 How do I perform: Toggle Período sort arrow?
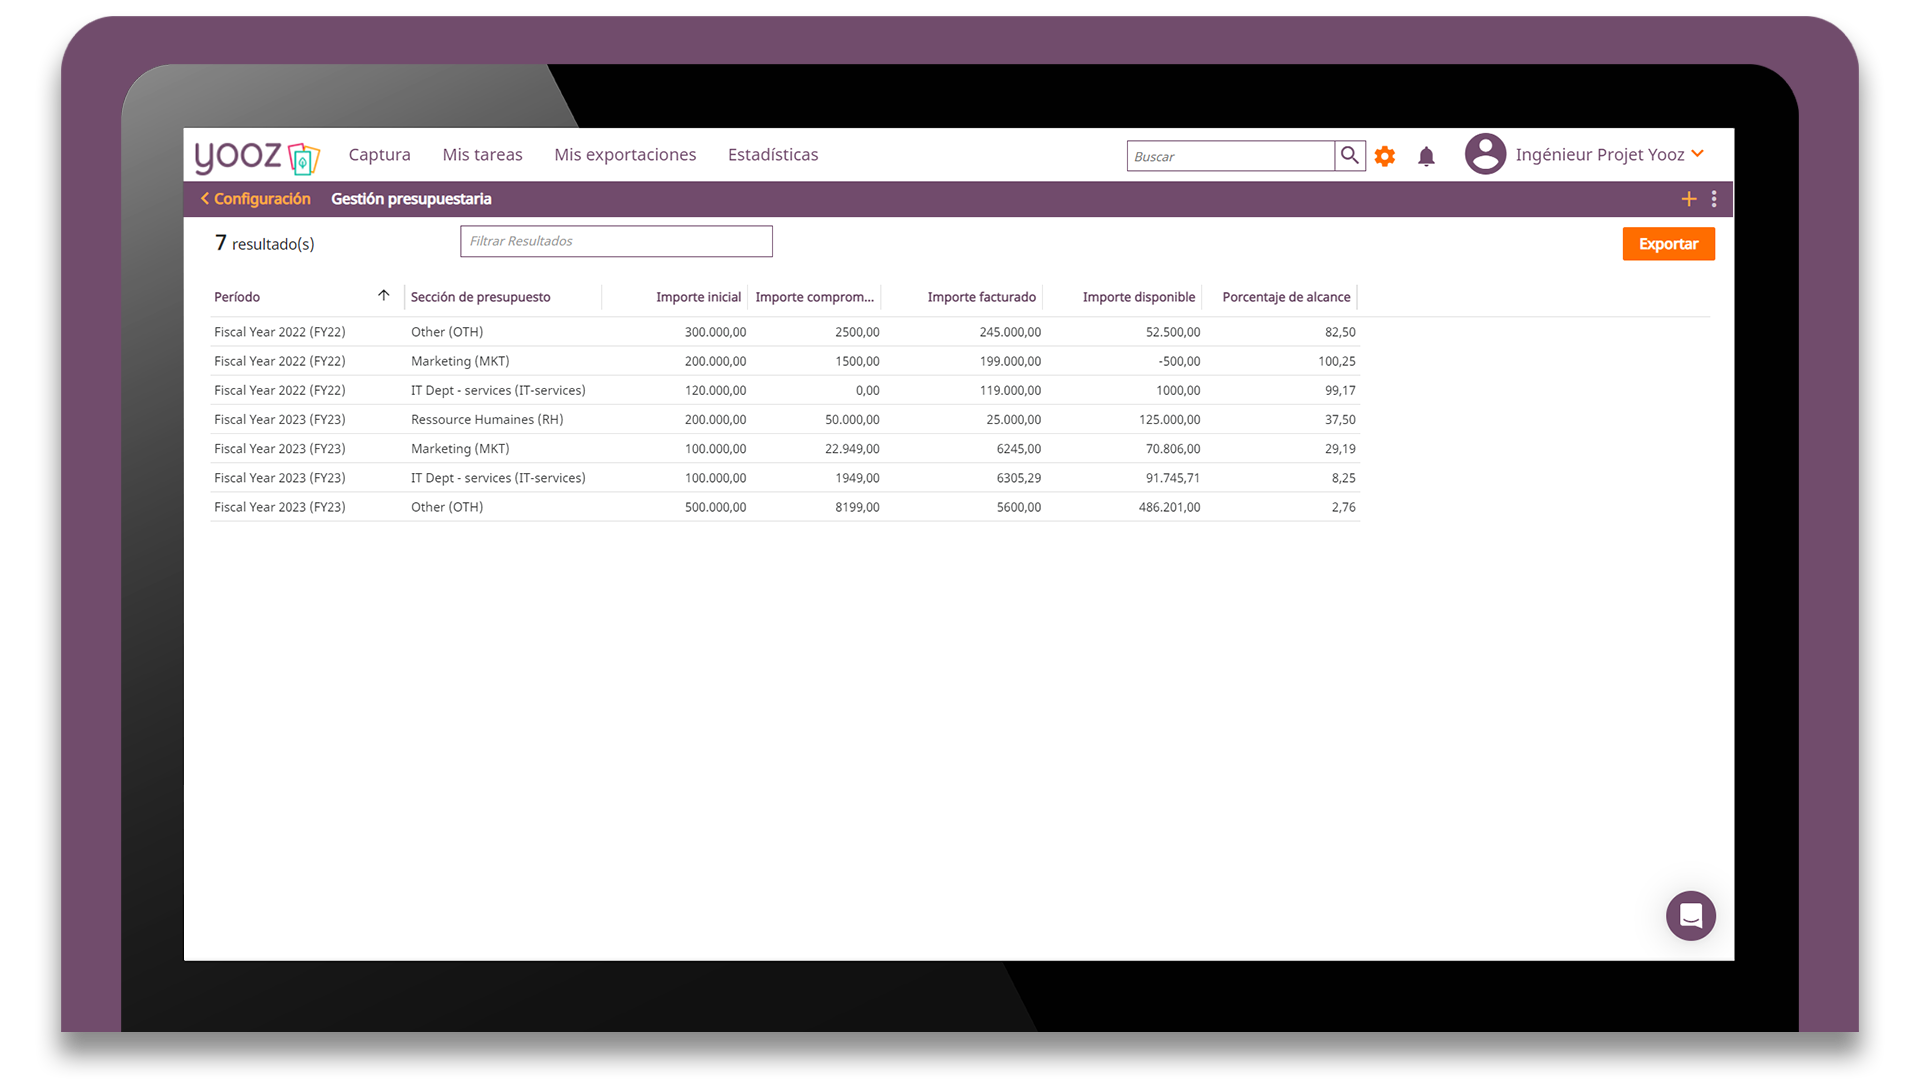[x=383, y=296]
